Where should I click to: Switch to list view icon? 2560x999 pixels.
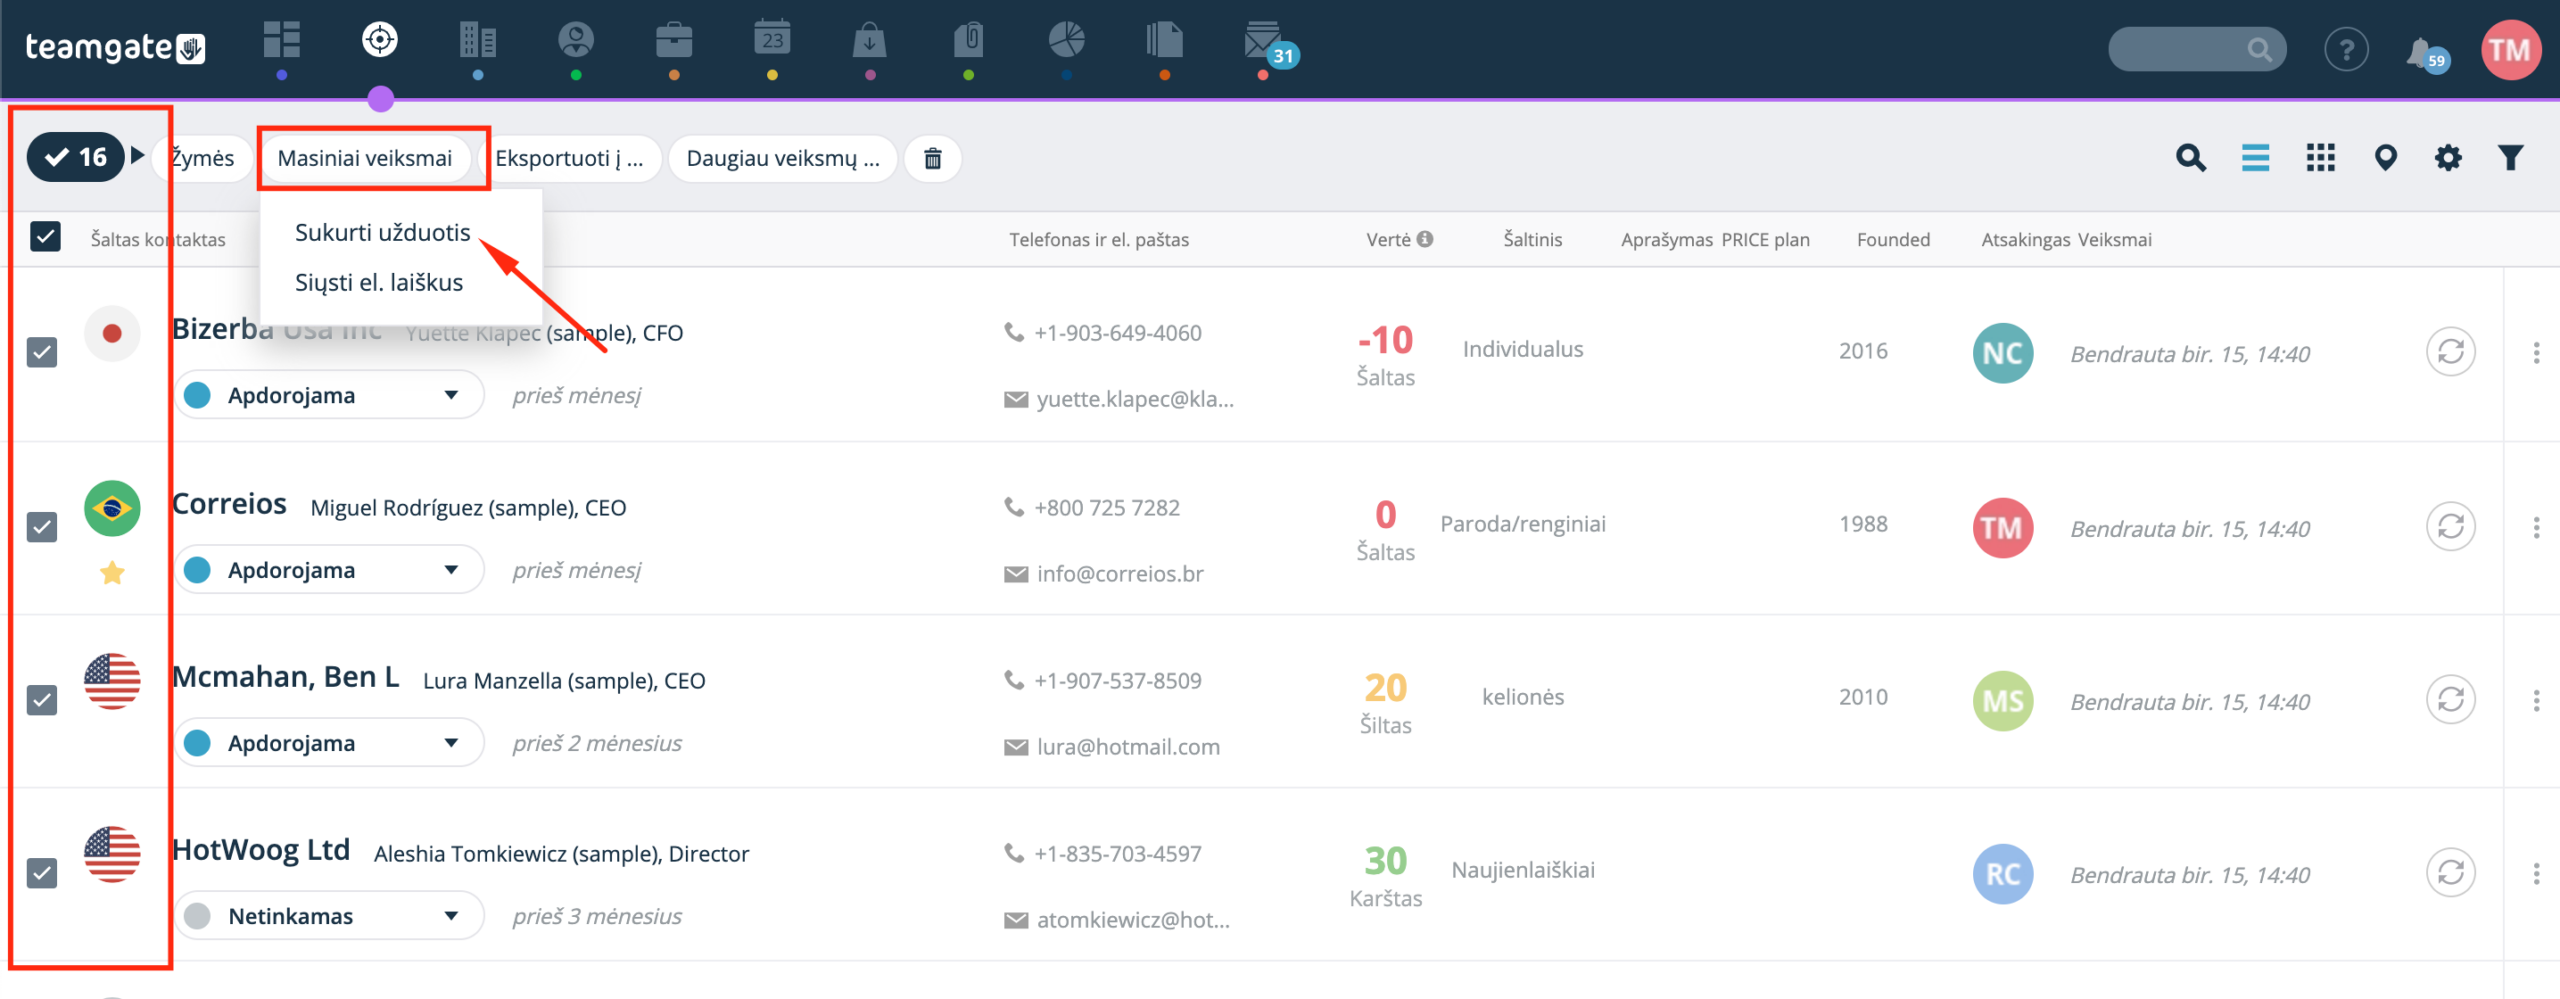(x=2255, y=157)
